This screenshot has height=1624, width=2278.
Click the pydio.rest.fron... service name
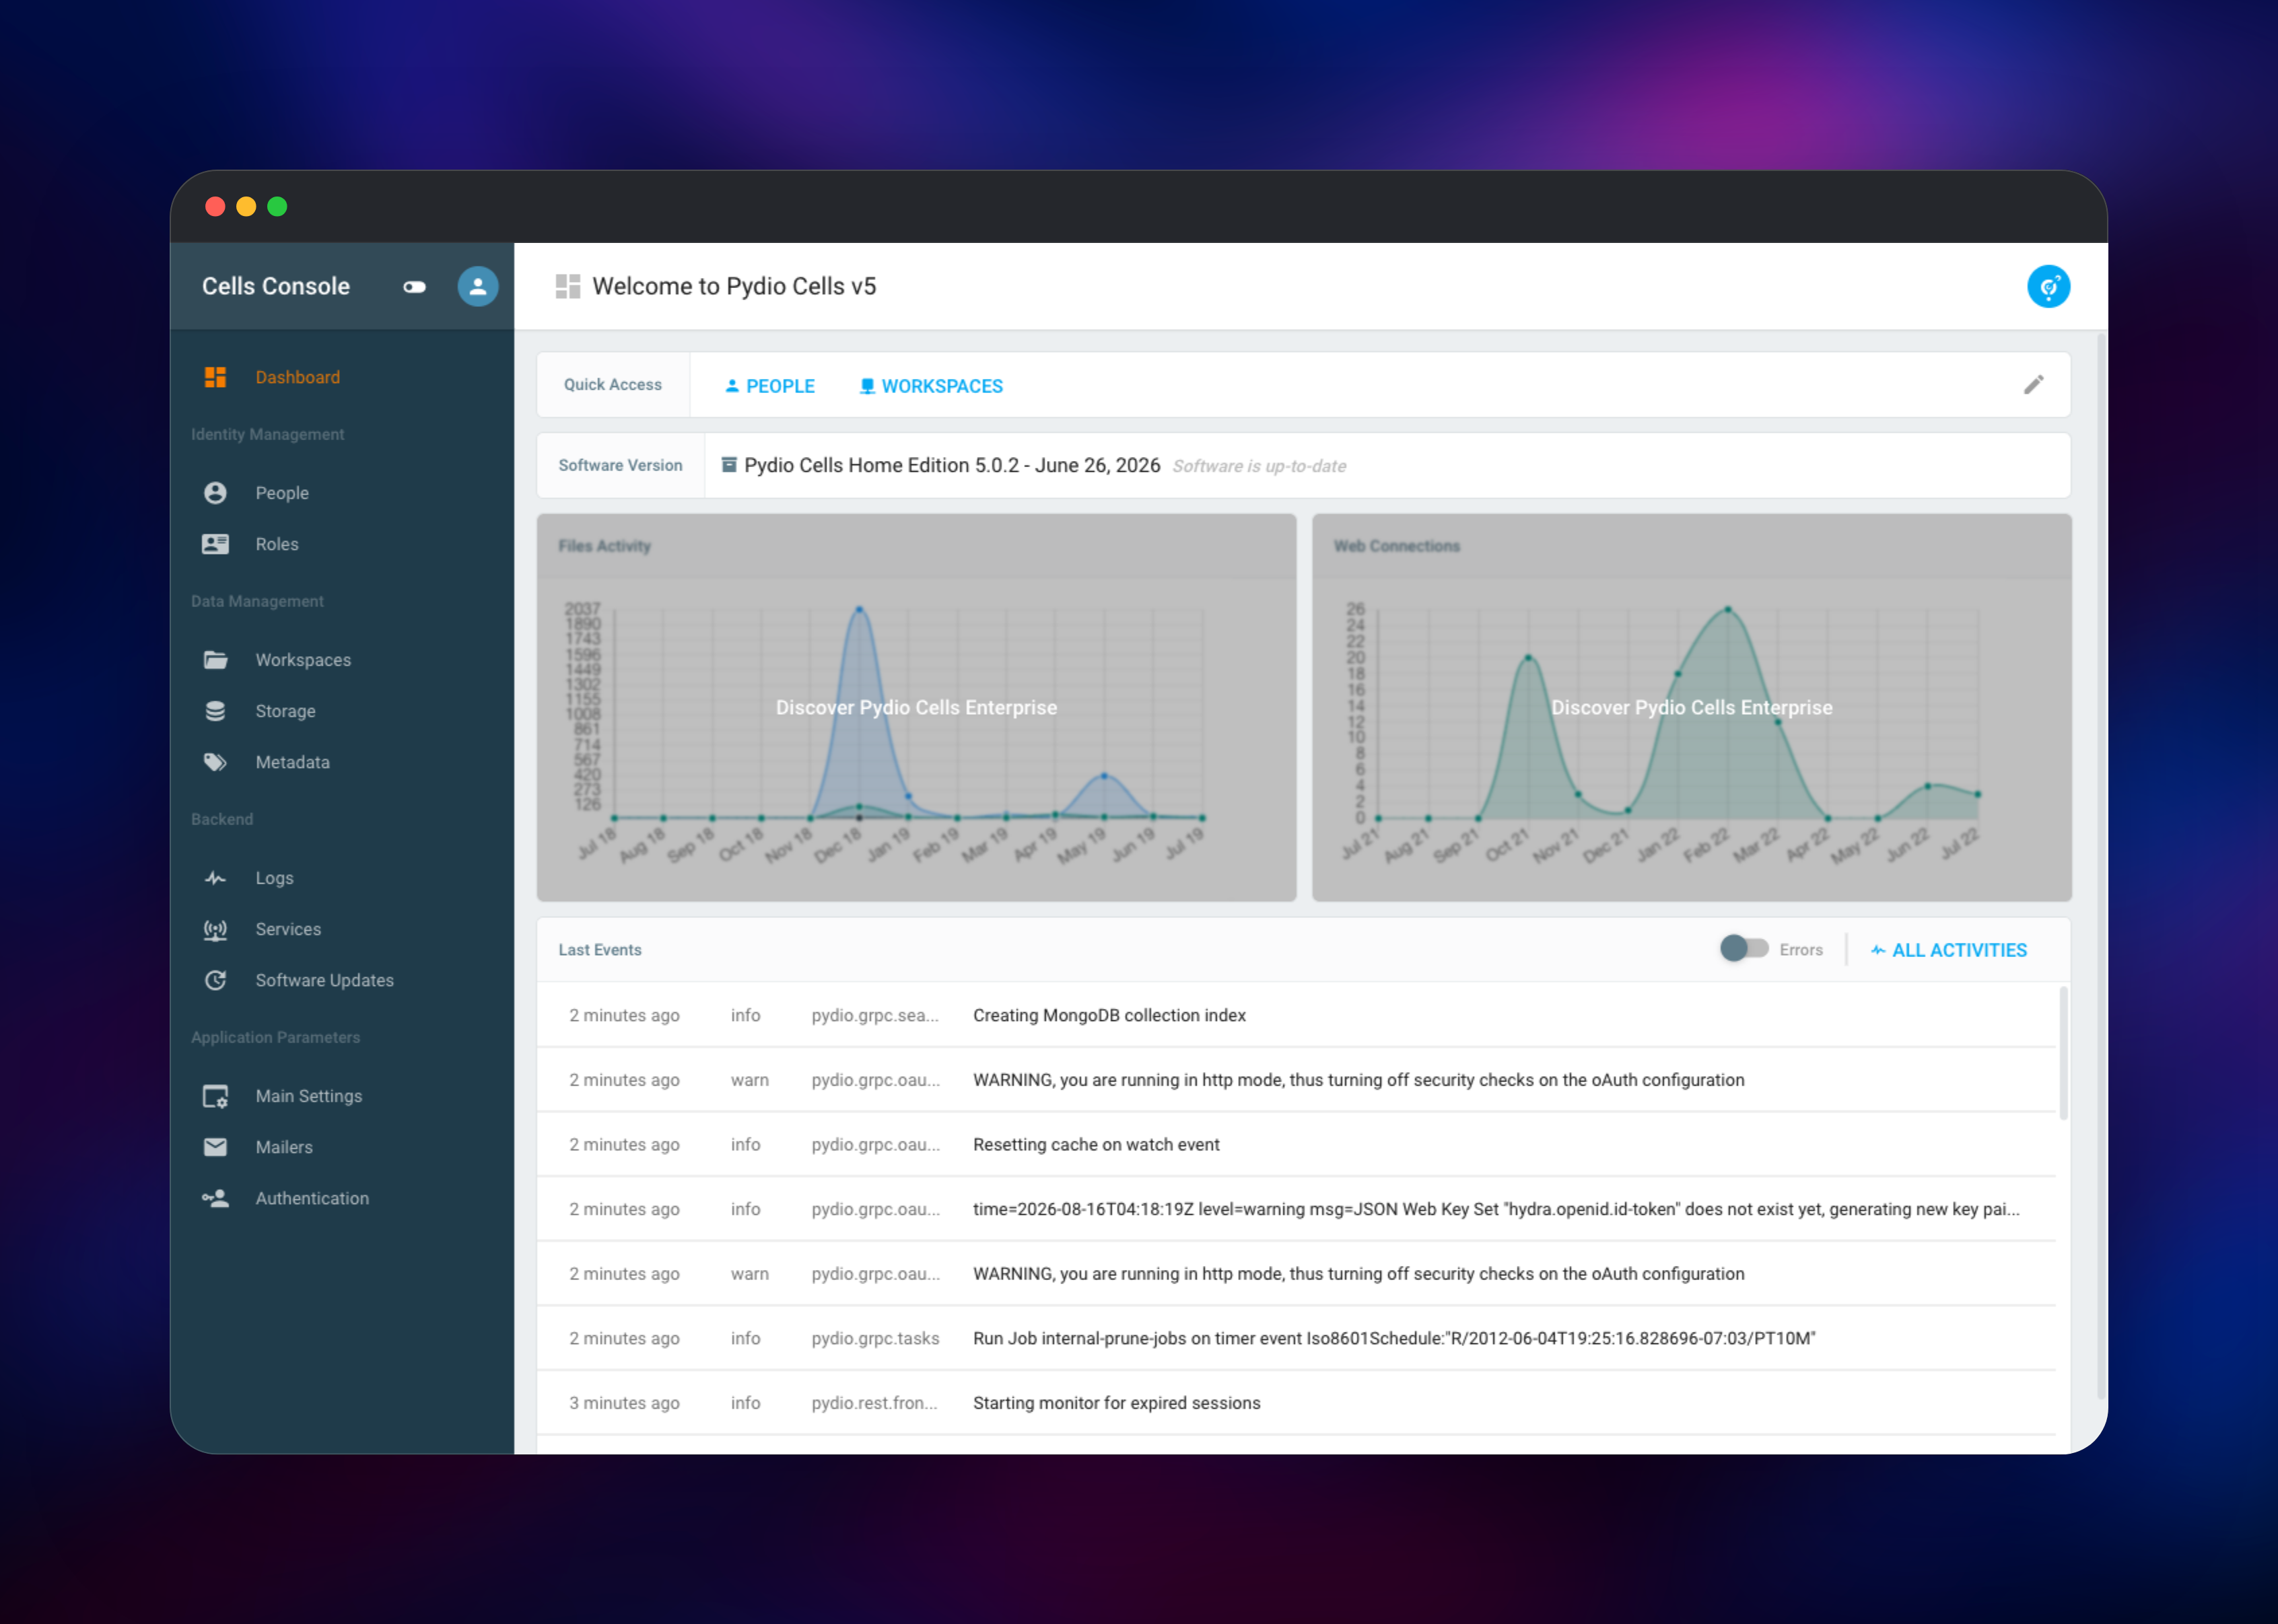(x=874, y=1403)
